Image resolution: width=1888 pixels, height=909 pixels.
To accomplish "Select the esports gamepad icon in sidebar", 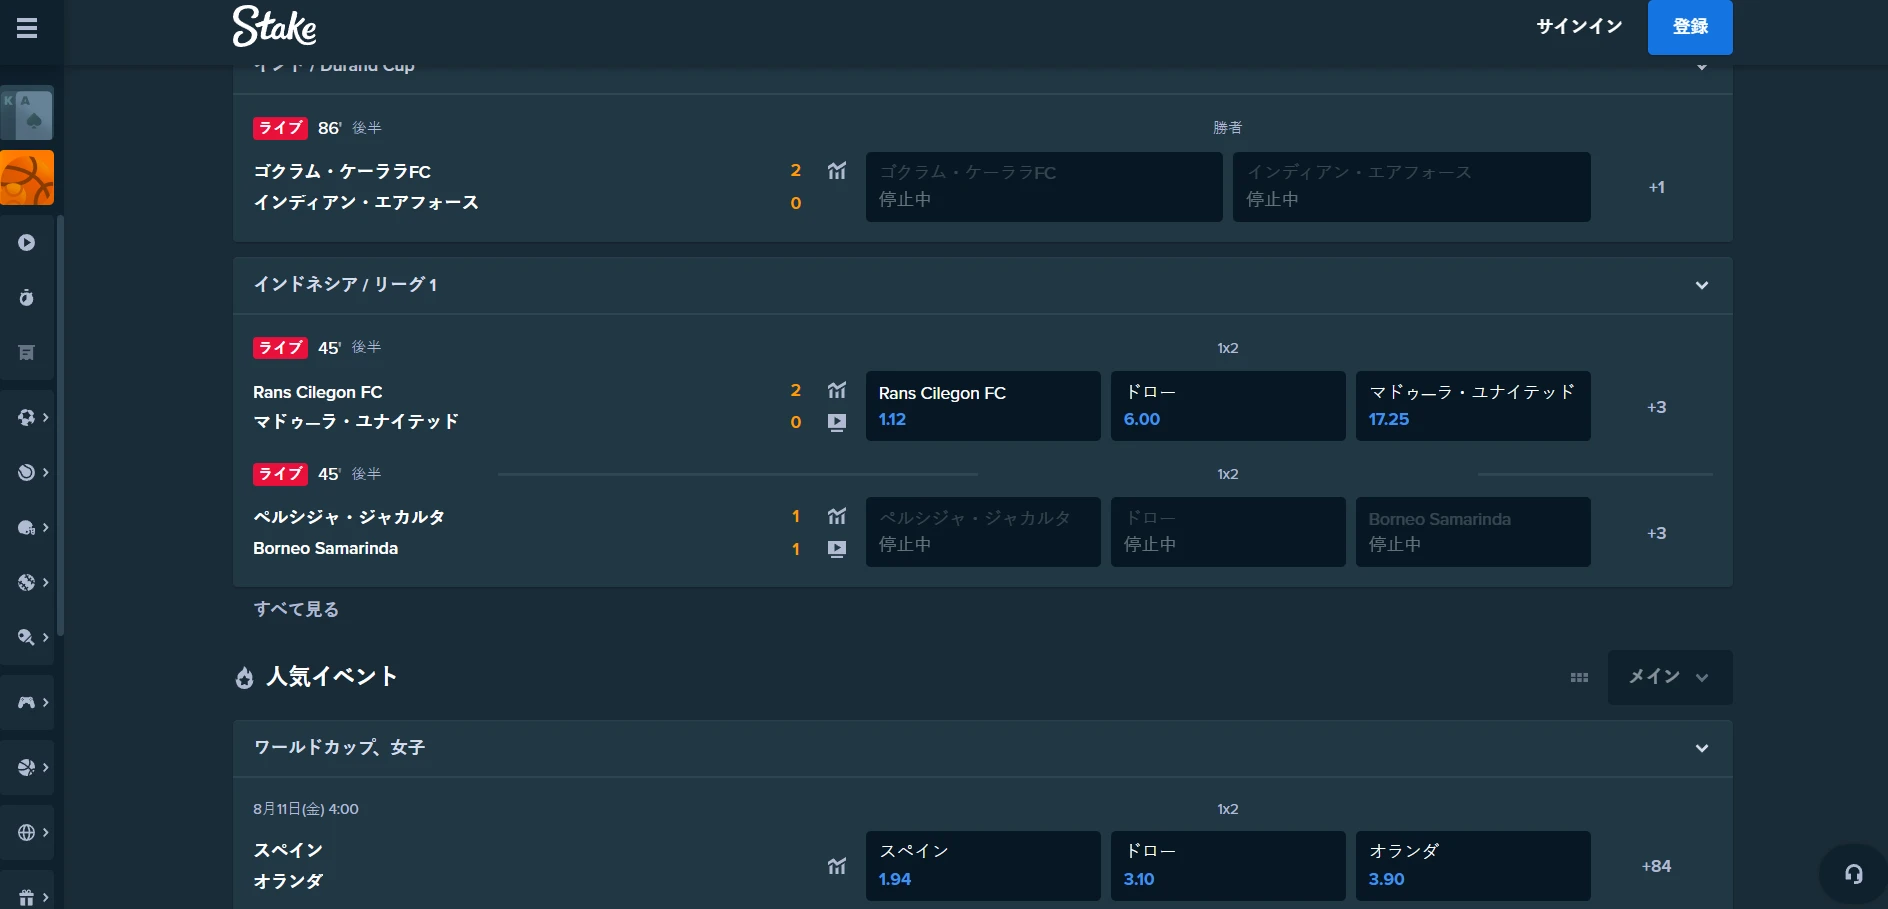I will (27, 702).
